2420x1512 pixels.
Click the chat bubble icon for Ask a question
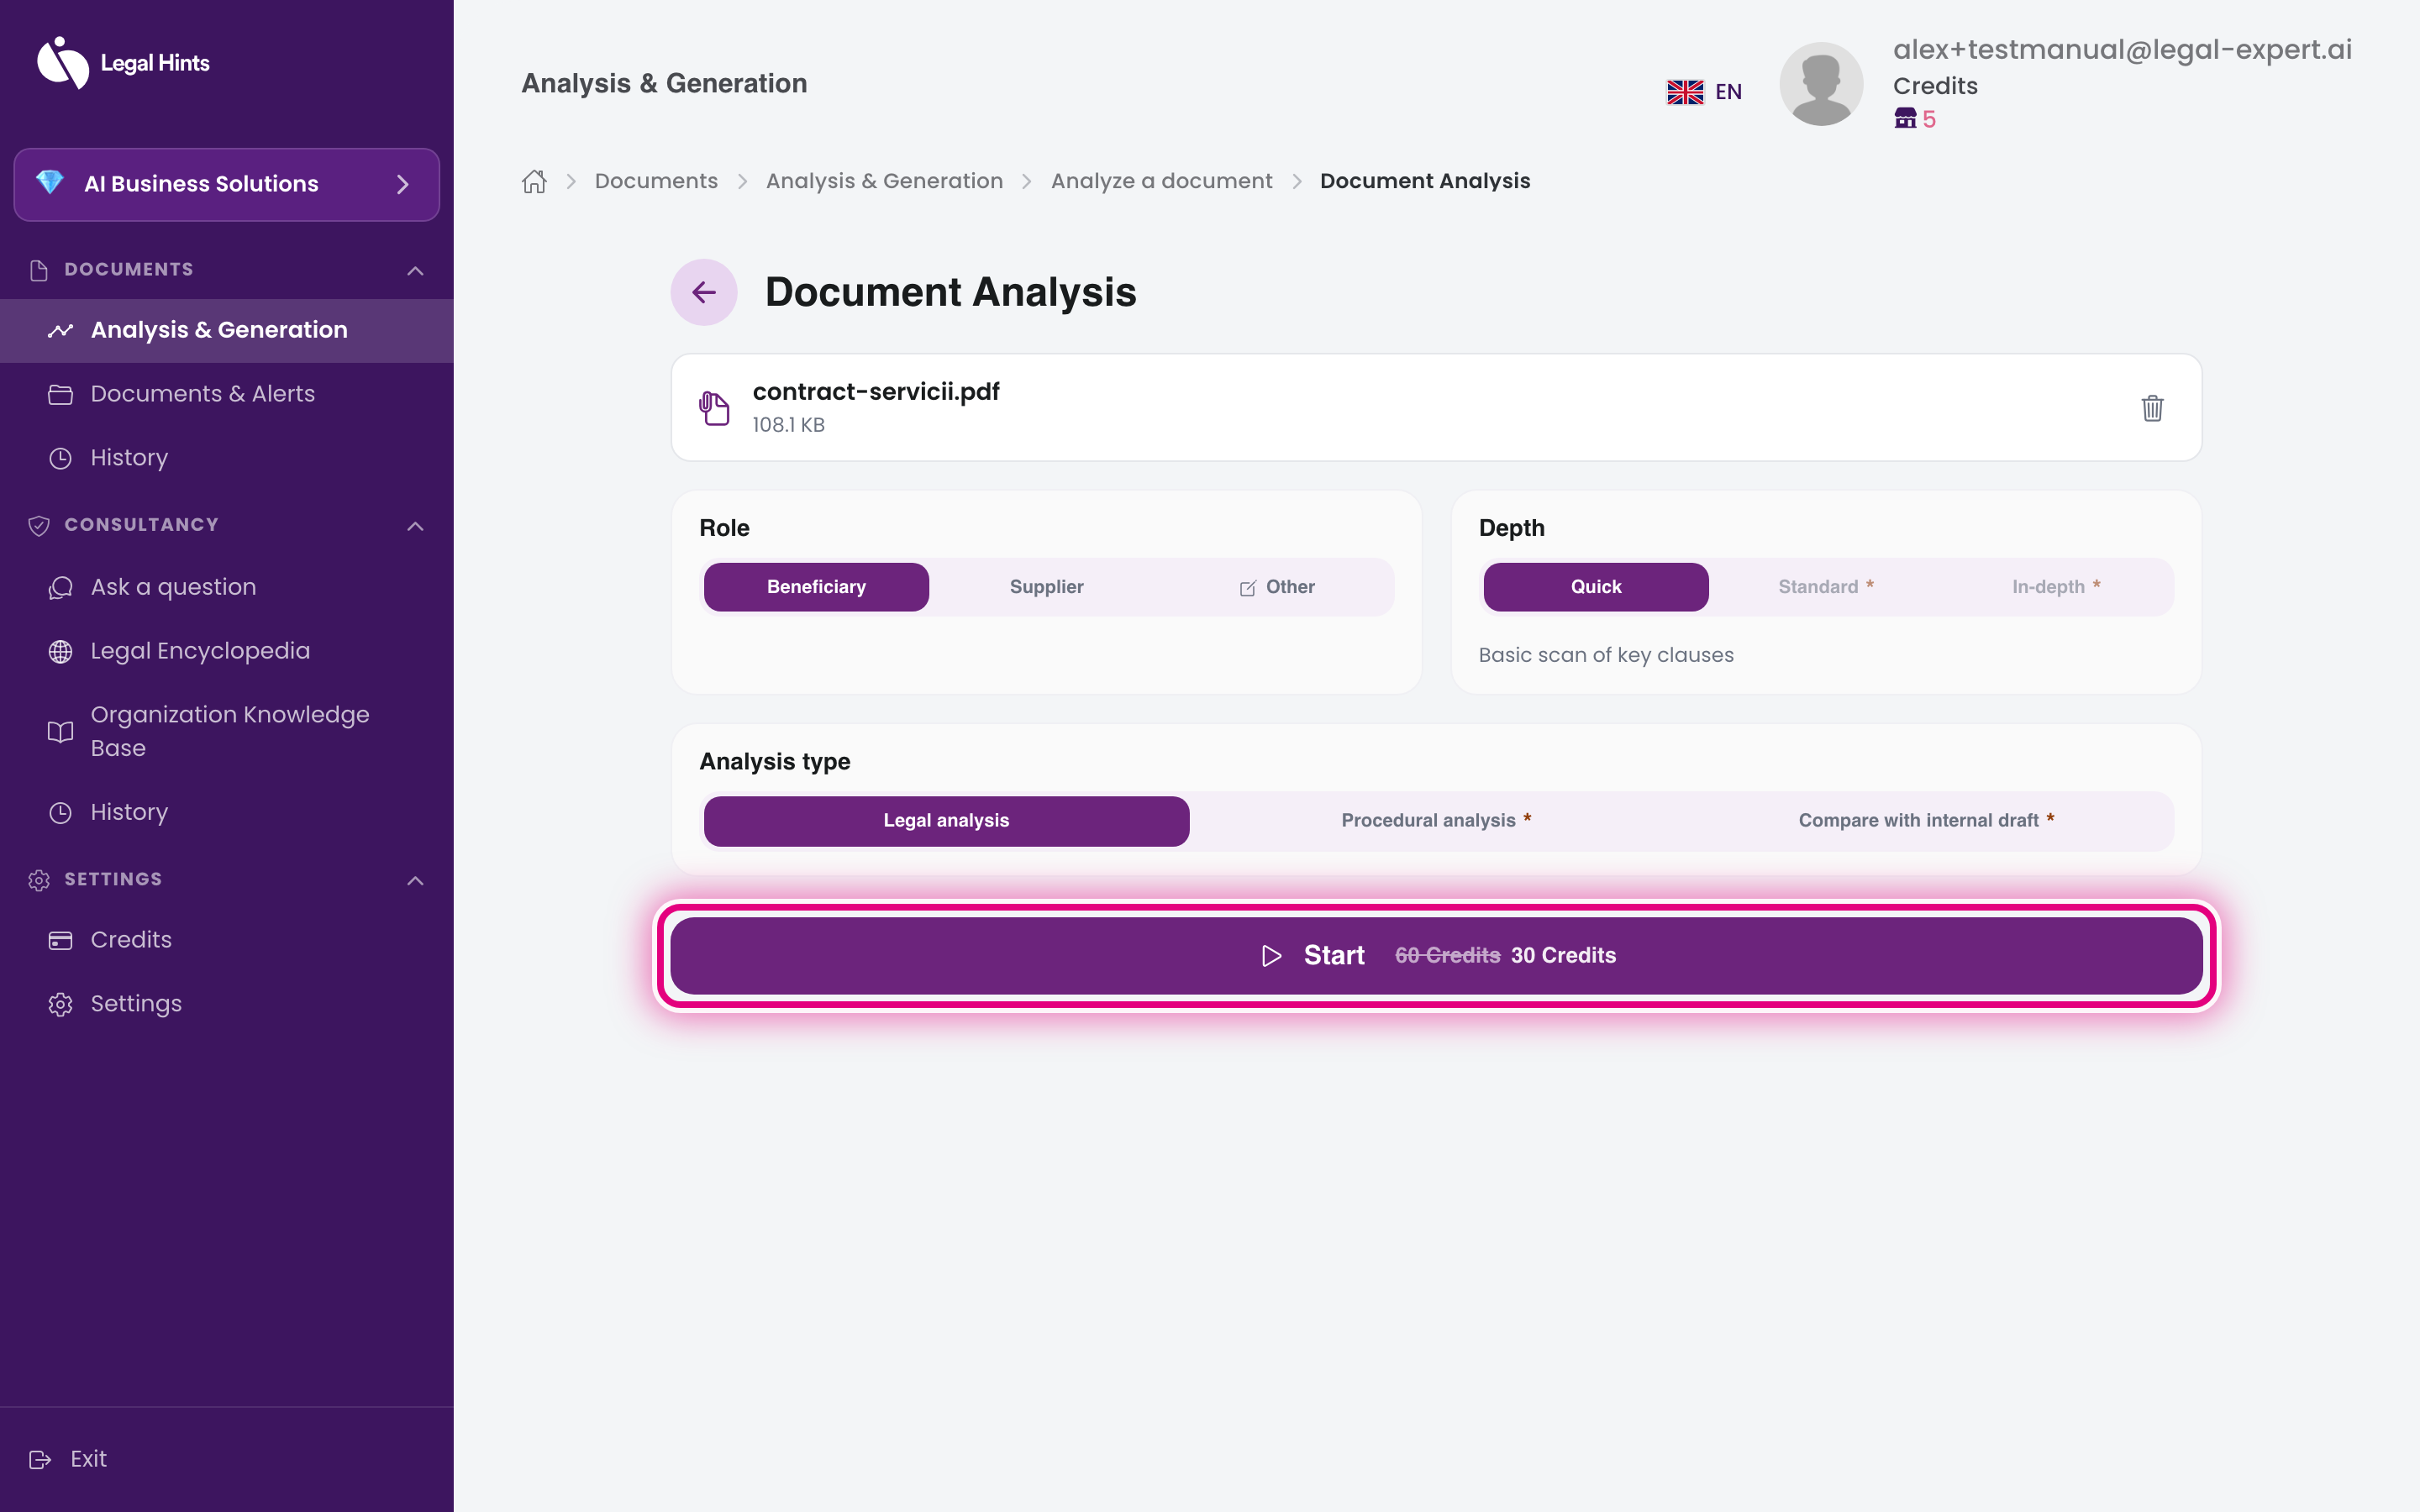coord(61,587)
